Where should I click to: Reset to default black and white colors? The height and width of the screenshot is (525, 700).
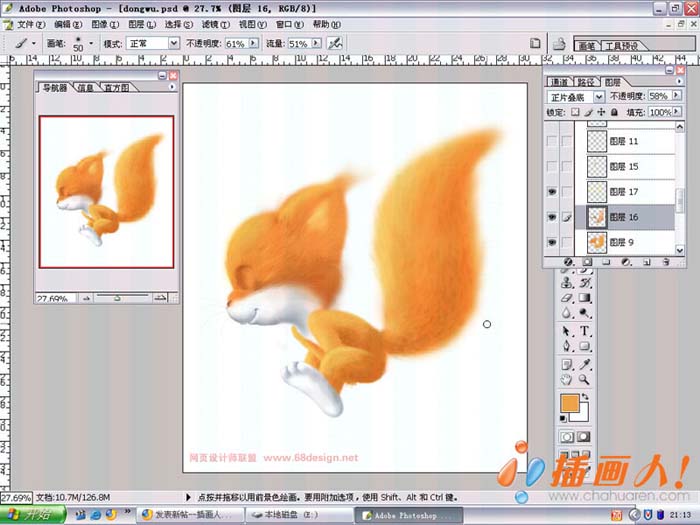(563, 419)
